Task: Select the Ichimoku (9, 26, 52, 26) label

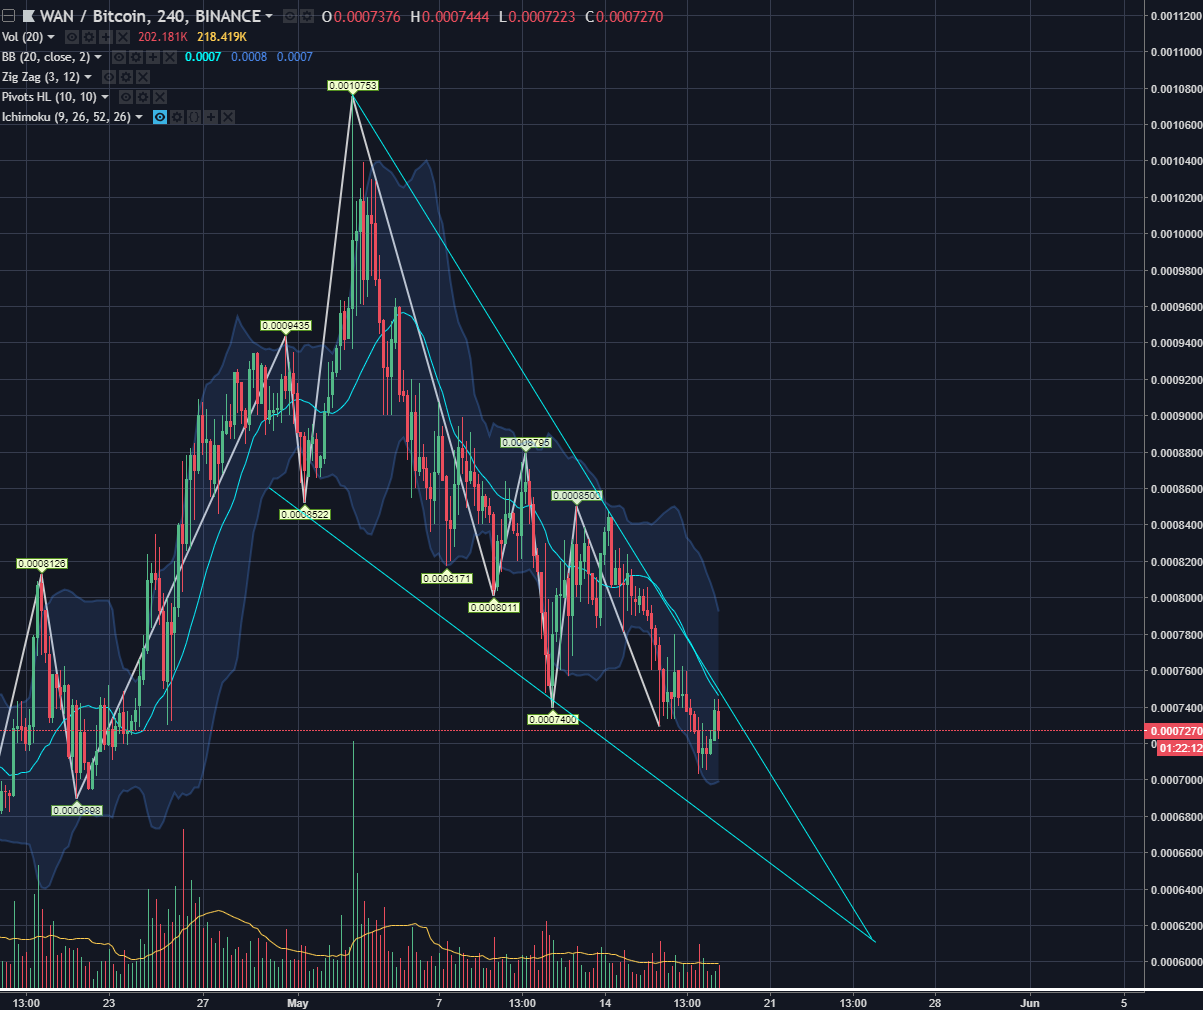Action: coord(66,116)
